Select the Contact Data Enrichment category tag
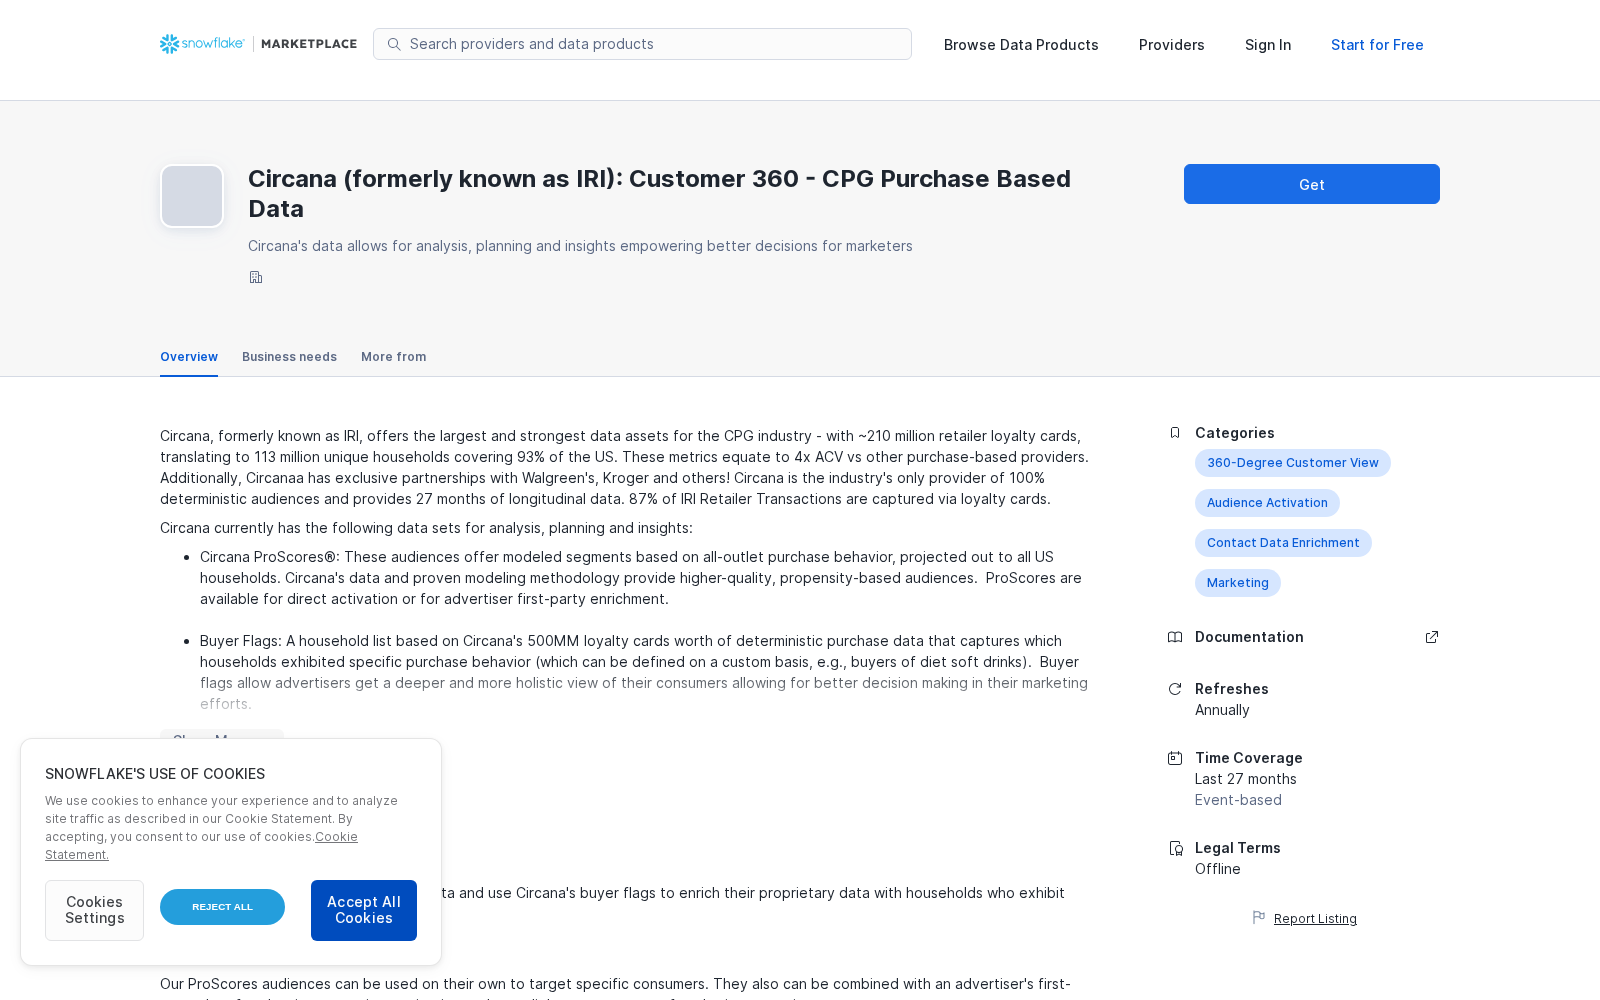This screenshot has width=1600, height=1000. (x=1283, y=543)
